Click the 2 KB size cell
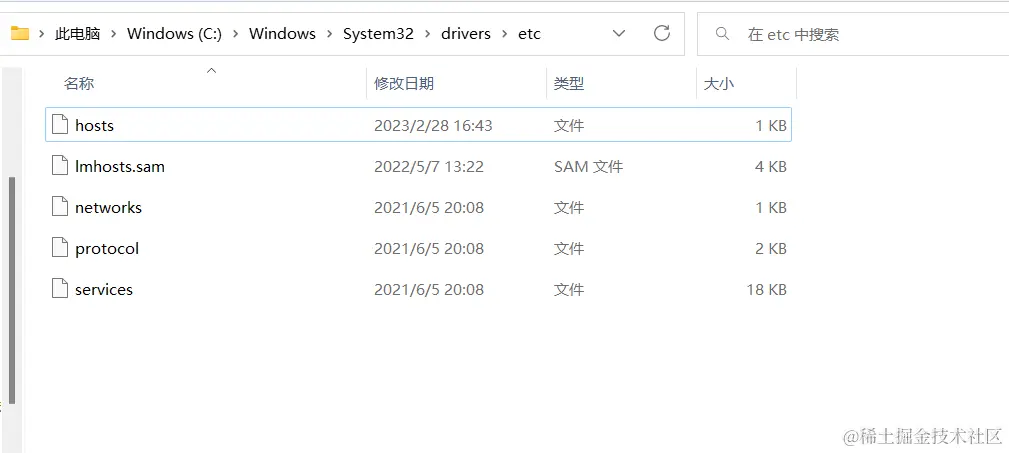This screenshot has height=453, width=1009. coord(771,249)
